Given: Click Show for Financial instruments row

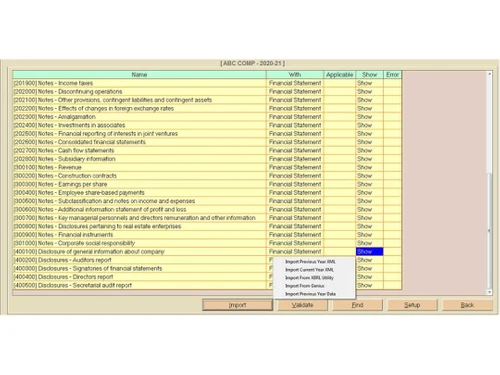Looking at the screenshot, I should click(x=369, y=235).
